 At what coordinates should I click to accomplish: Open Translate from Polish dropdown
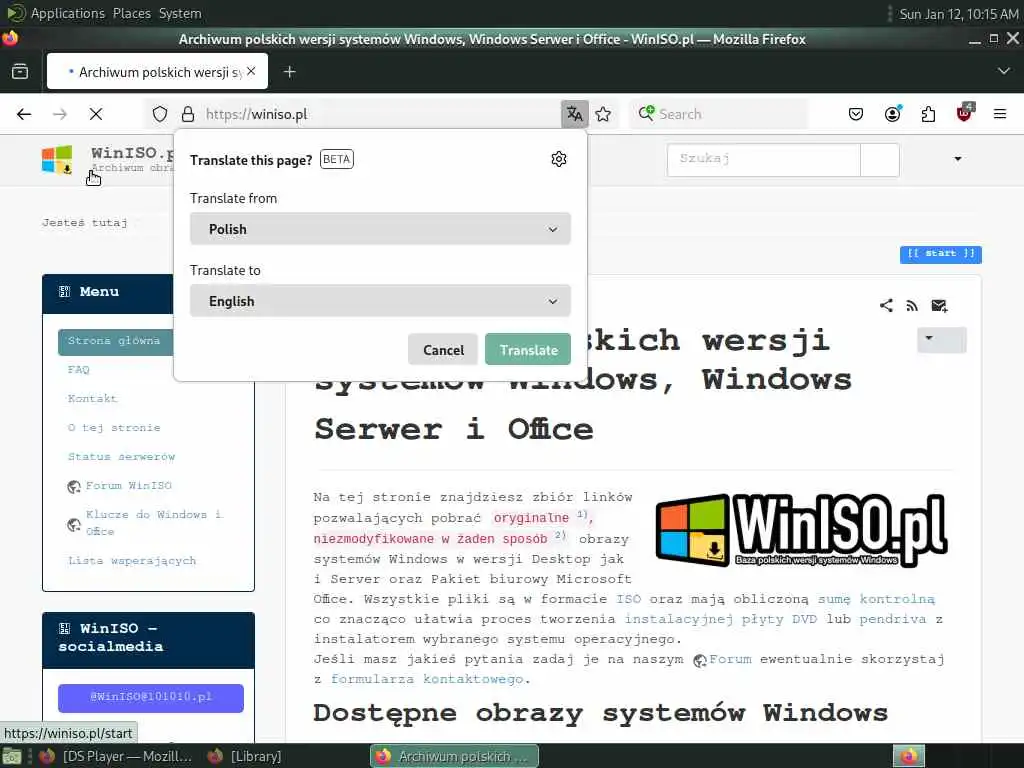pyautogui.click(x=380, y=229)
